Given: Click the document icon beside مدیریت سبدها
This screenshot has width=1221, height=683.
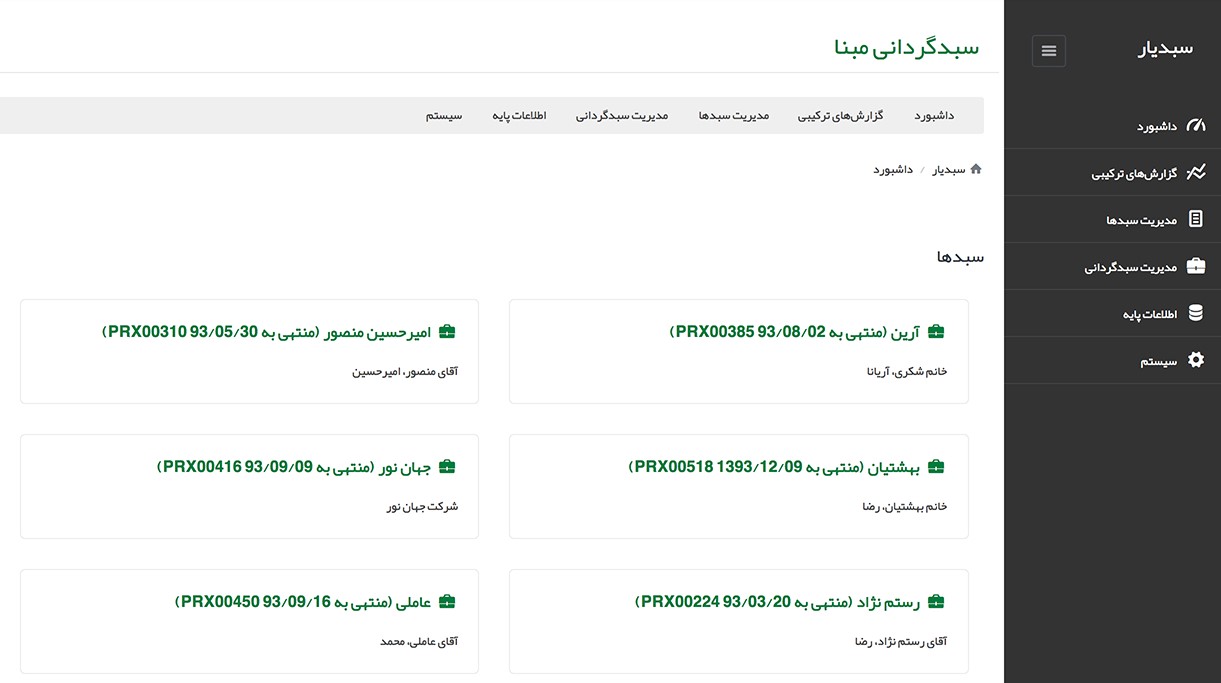Looking at the screenshot, I should [1196, 219].
